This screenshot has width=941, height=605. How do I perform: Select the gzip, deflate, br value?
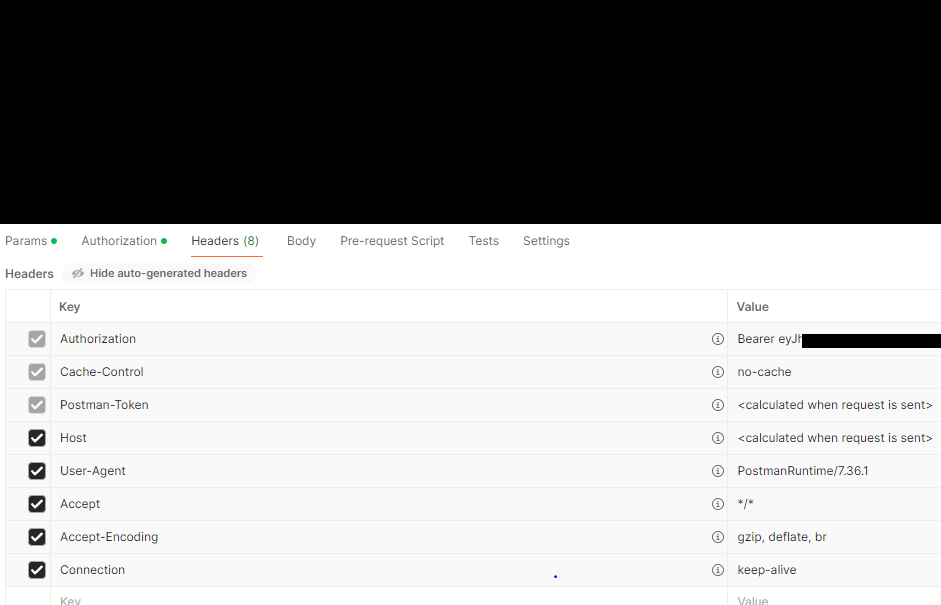782,537
